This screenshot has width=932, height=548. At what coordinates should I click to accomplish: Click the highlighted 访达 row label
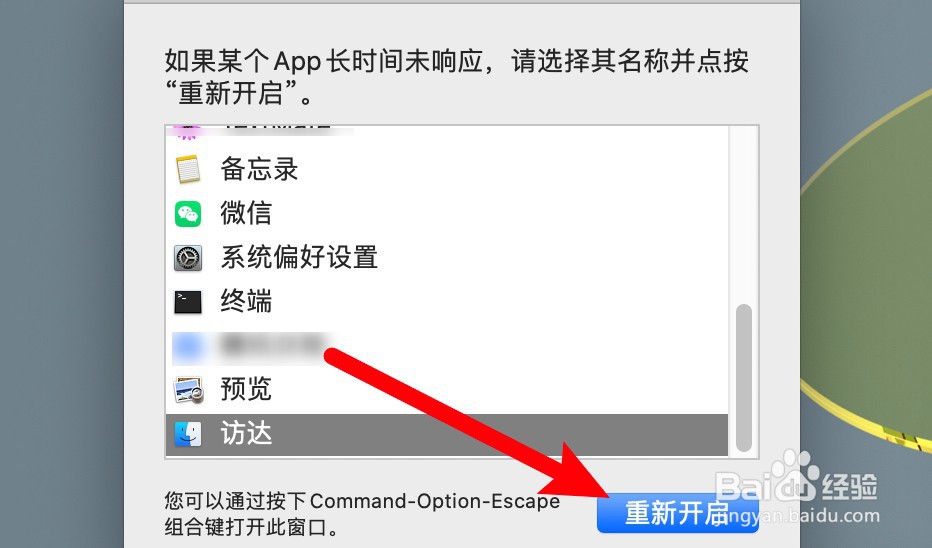coord(246,433)
